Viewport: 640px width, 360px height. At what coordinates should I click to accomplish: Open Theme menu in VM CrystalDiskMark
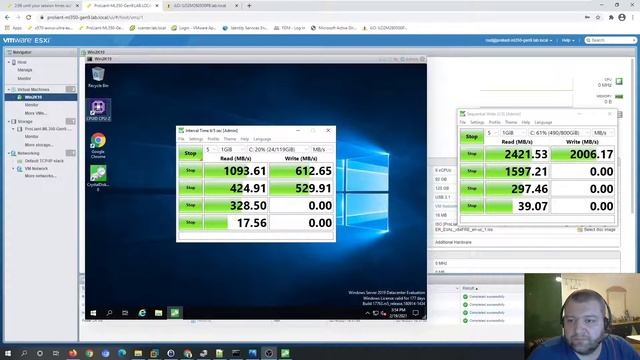[x=229, y=139]
